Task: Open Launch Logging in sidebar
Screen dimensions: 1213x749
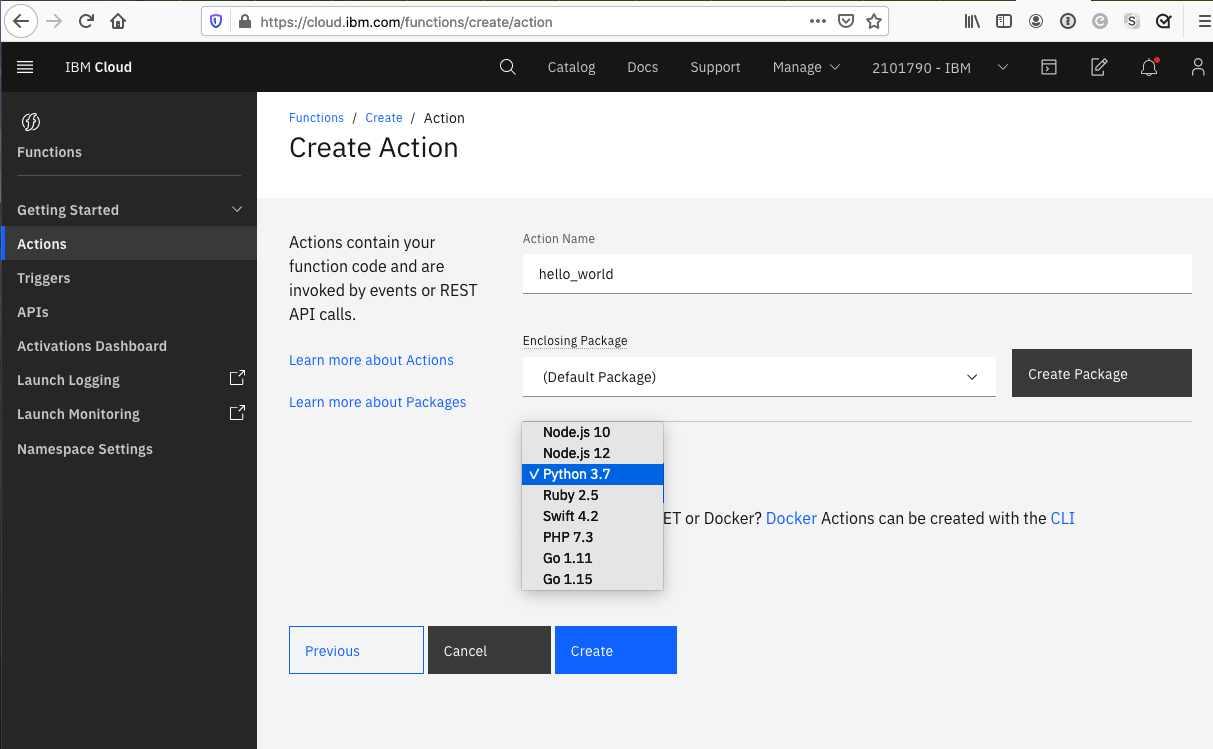Action: point(128,380)
